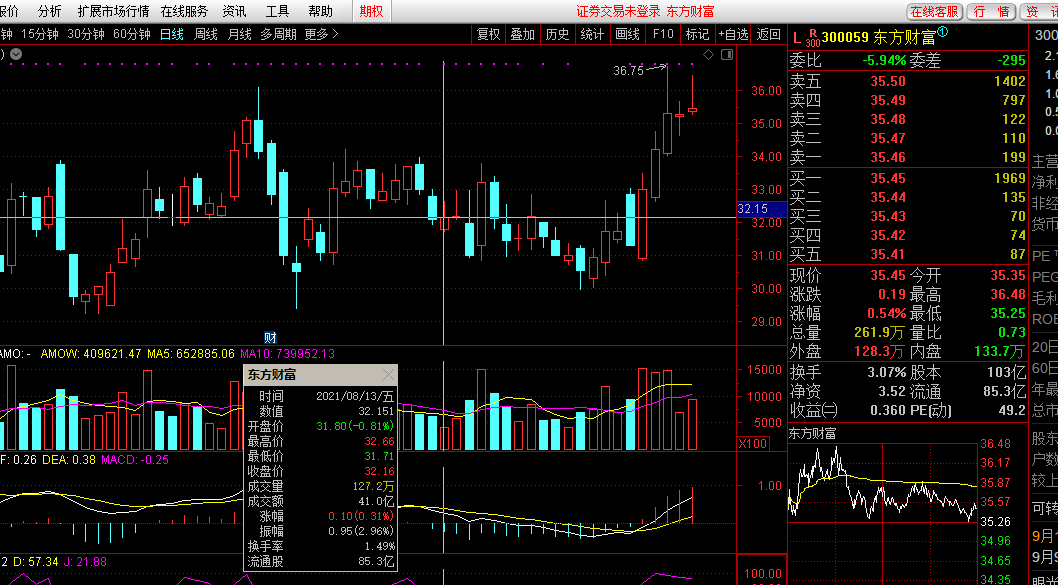The height and width of the screenshot is (585, 1058).
Task: Click the 在线客服 button
Action: 935,11
